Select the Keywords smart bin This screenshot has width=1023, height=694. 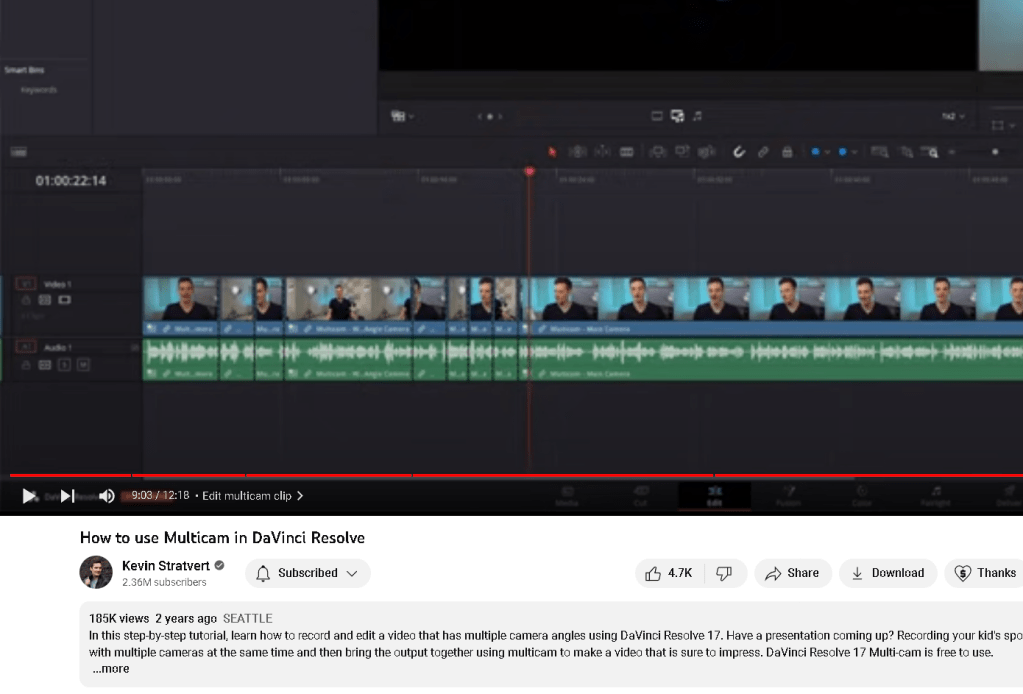click(38, 89)
